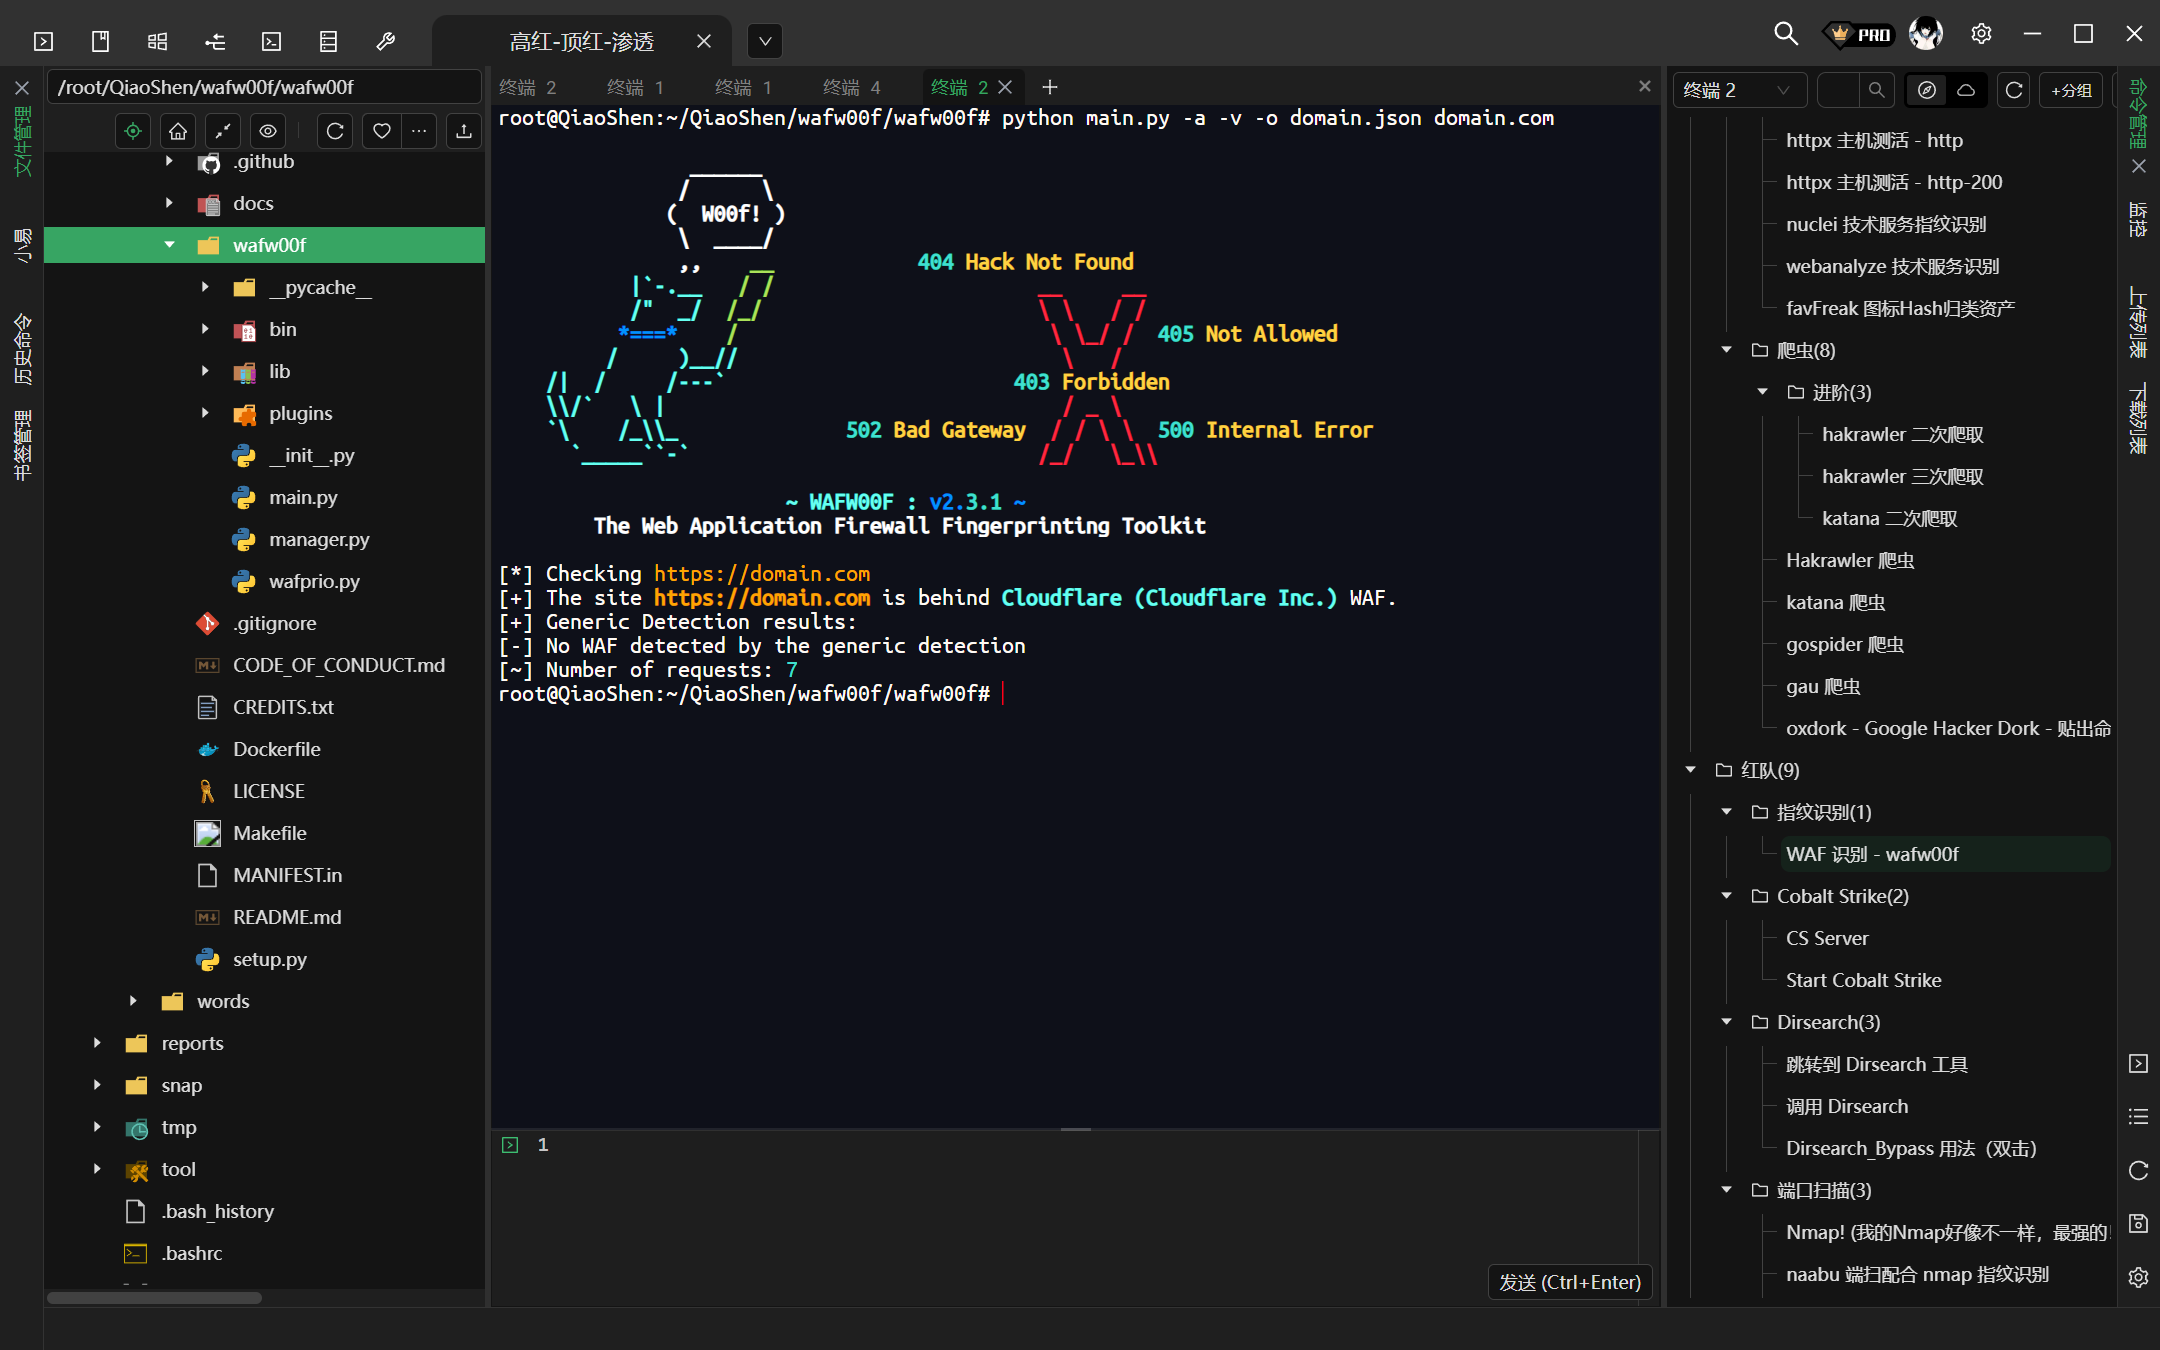The image size is (2160, 1350).
Task: Open the 终端 2 dropdown in command panel
Action: [x=1738, y=90]
